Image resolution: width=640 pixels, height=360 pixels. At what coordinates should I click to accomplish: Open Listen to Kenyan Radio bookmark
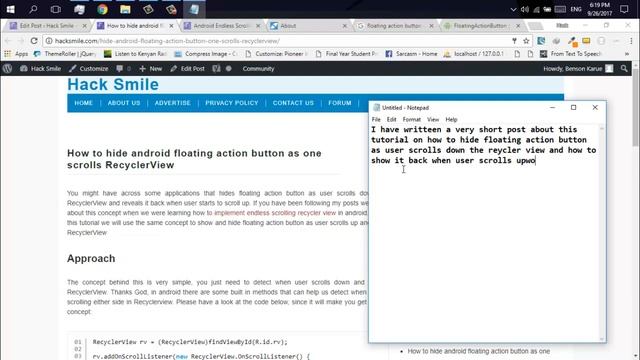(136, 54)
